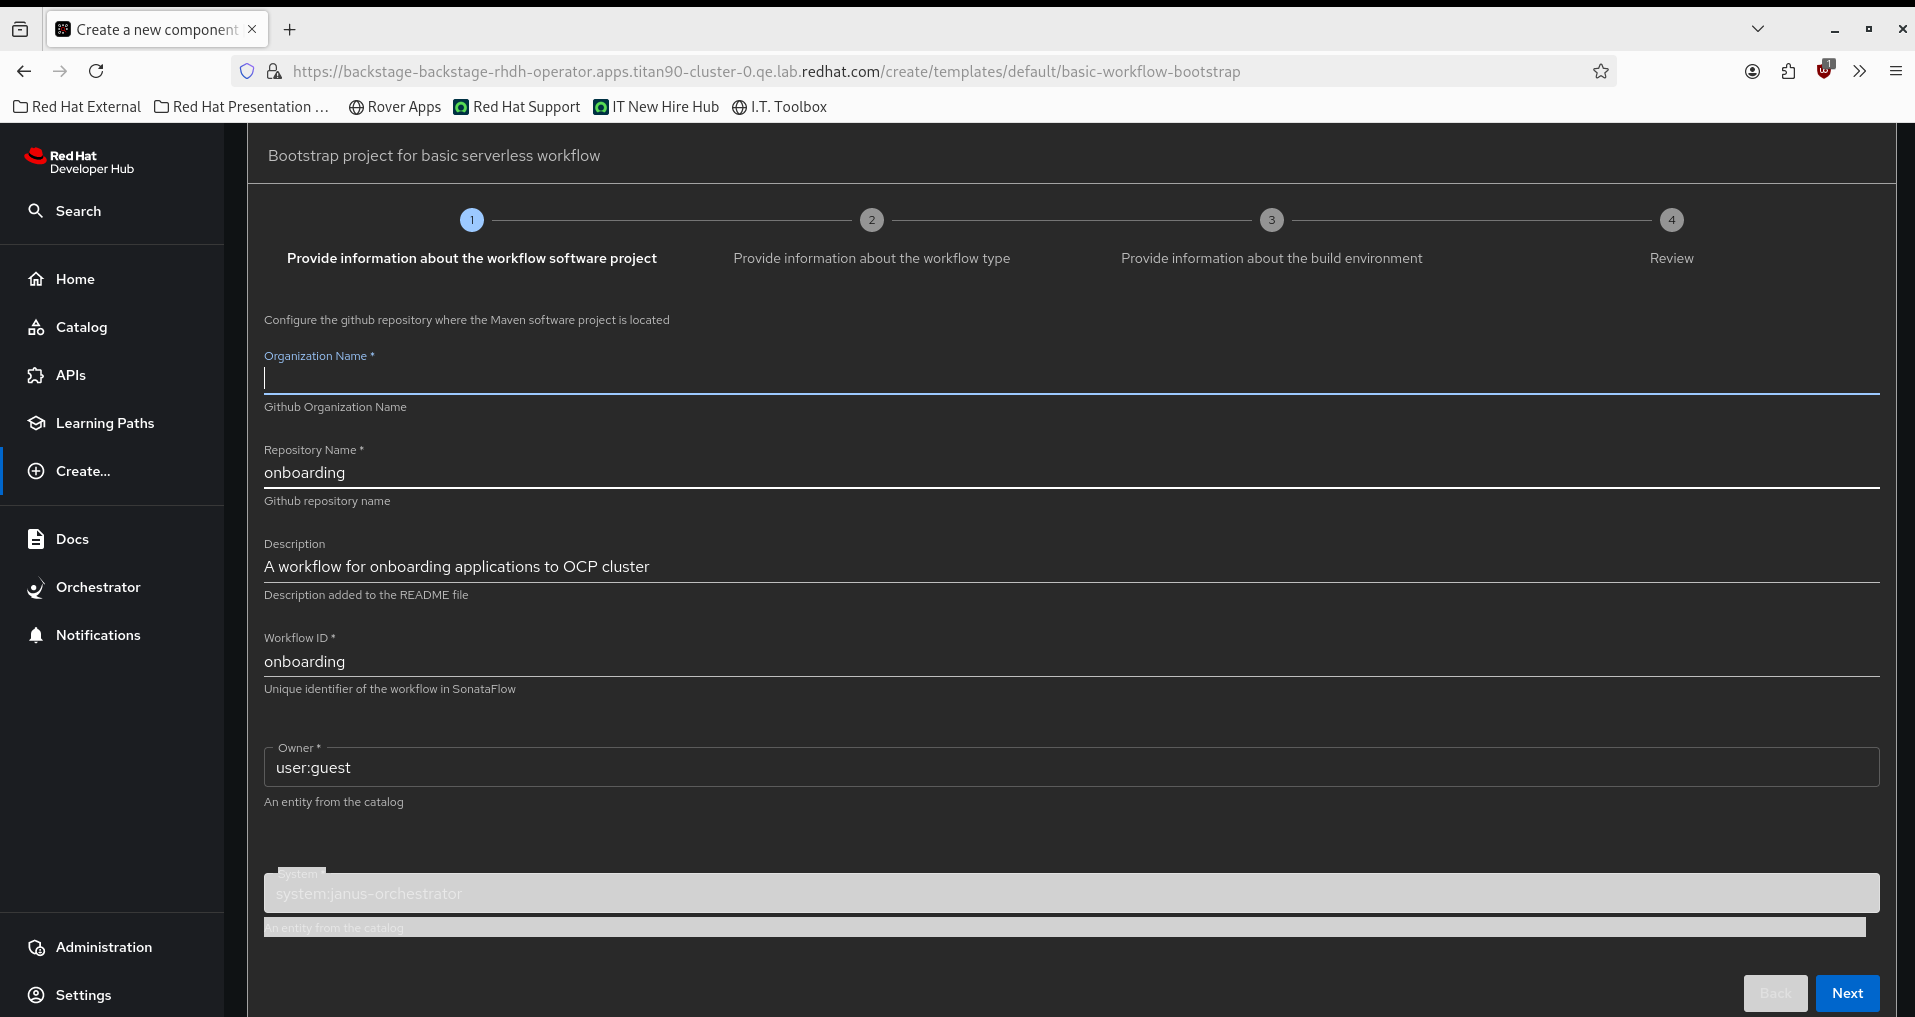
Task: Click the Repository Name input field
Action: 1072,473
